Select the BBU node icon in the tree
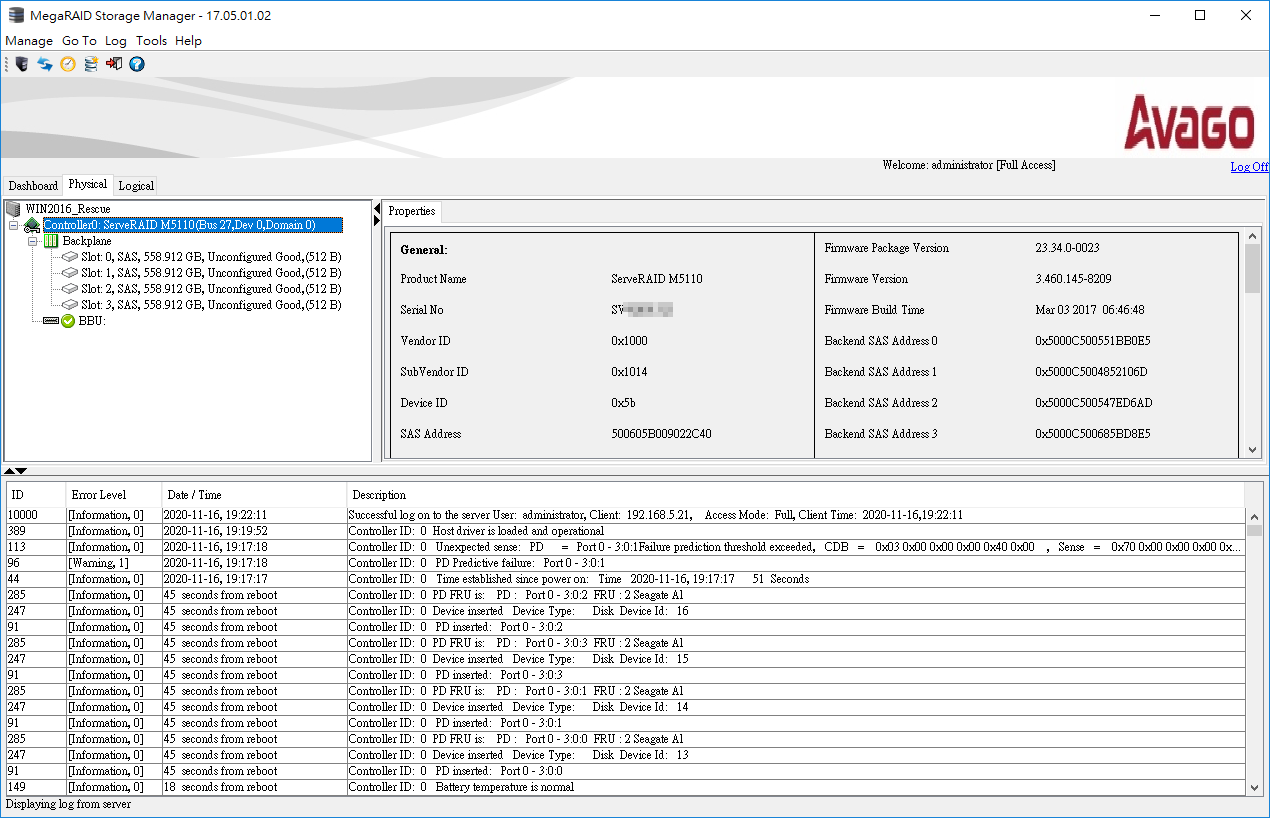This screenshot has width=1270, height=818. coord(51,321)
